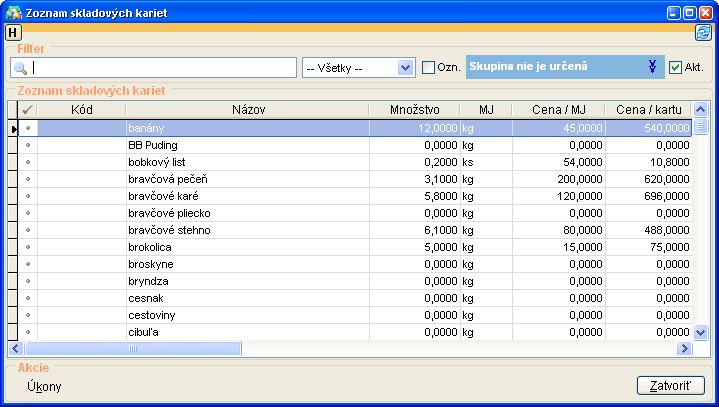
Task: Click the row marker dot for cesnak
Action: [x=28, y=298]
